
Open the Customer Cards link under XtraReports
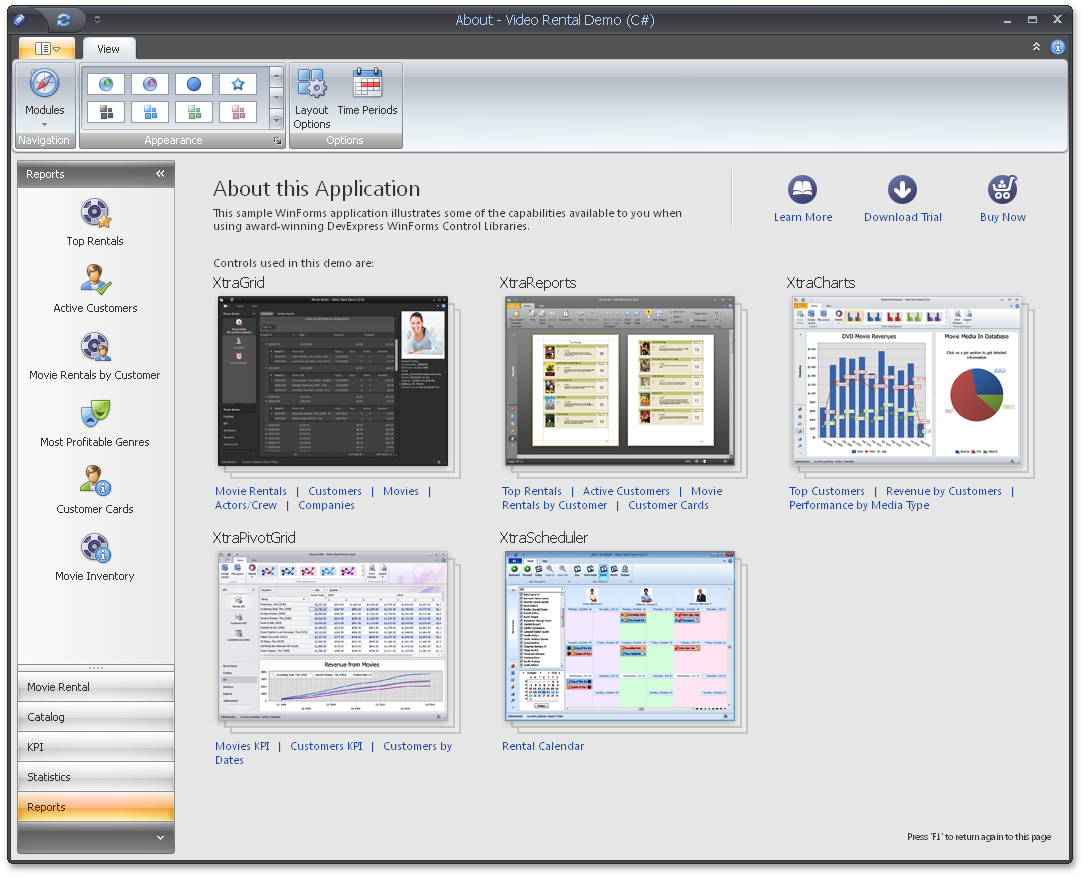[x=668, y=505]
